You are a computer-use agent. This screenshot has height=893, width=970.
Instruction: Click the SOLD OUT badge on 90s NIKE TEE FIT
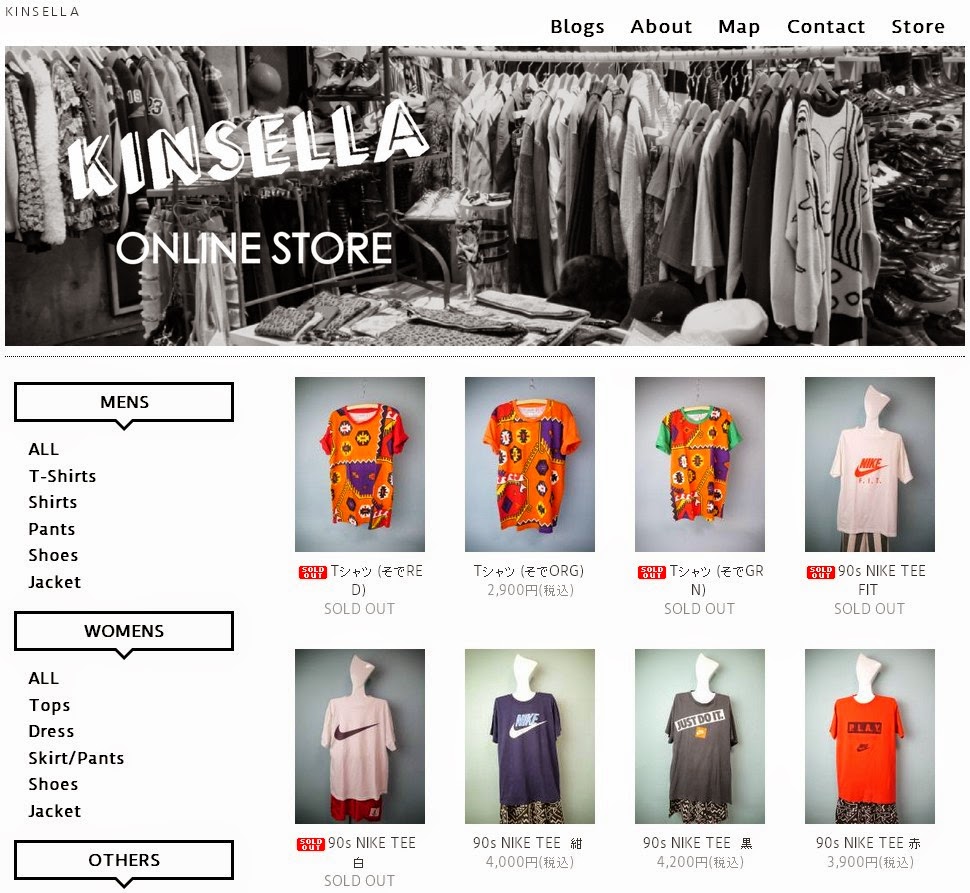click(x=820, y=572)
